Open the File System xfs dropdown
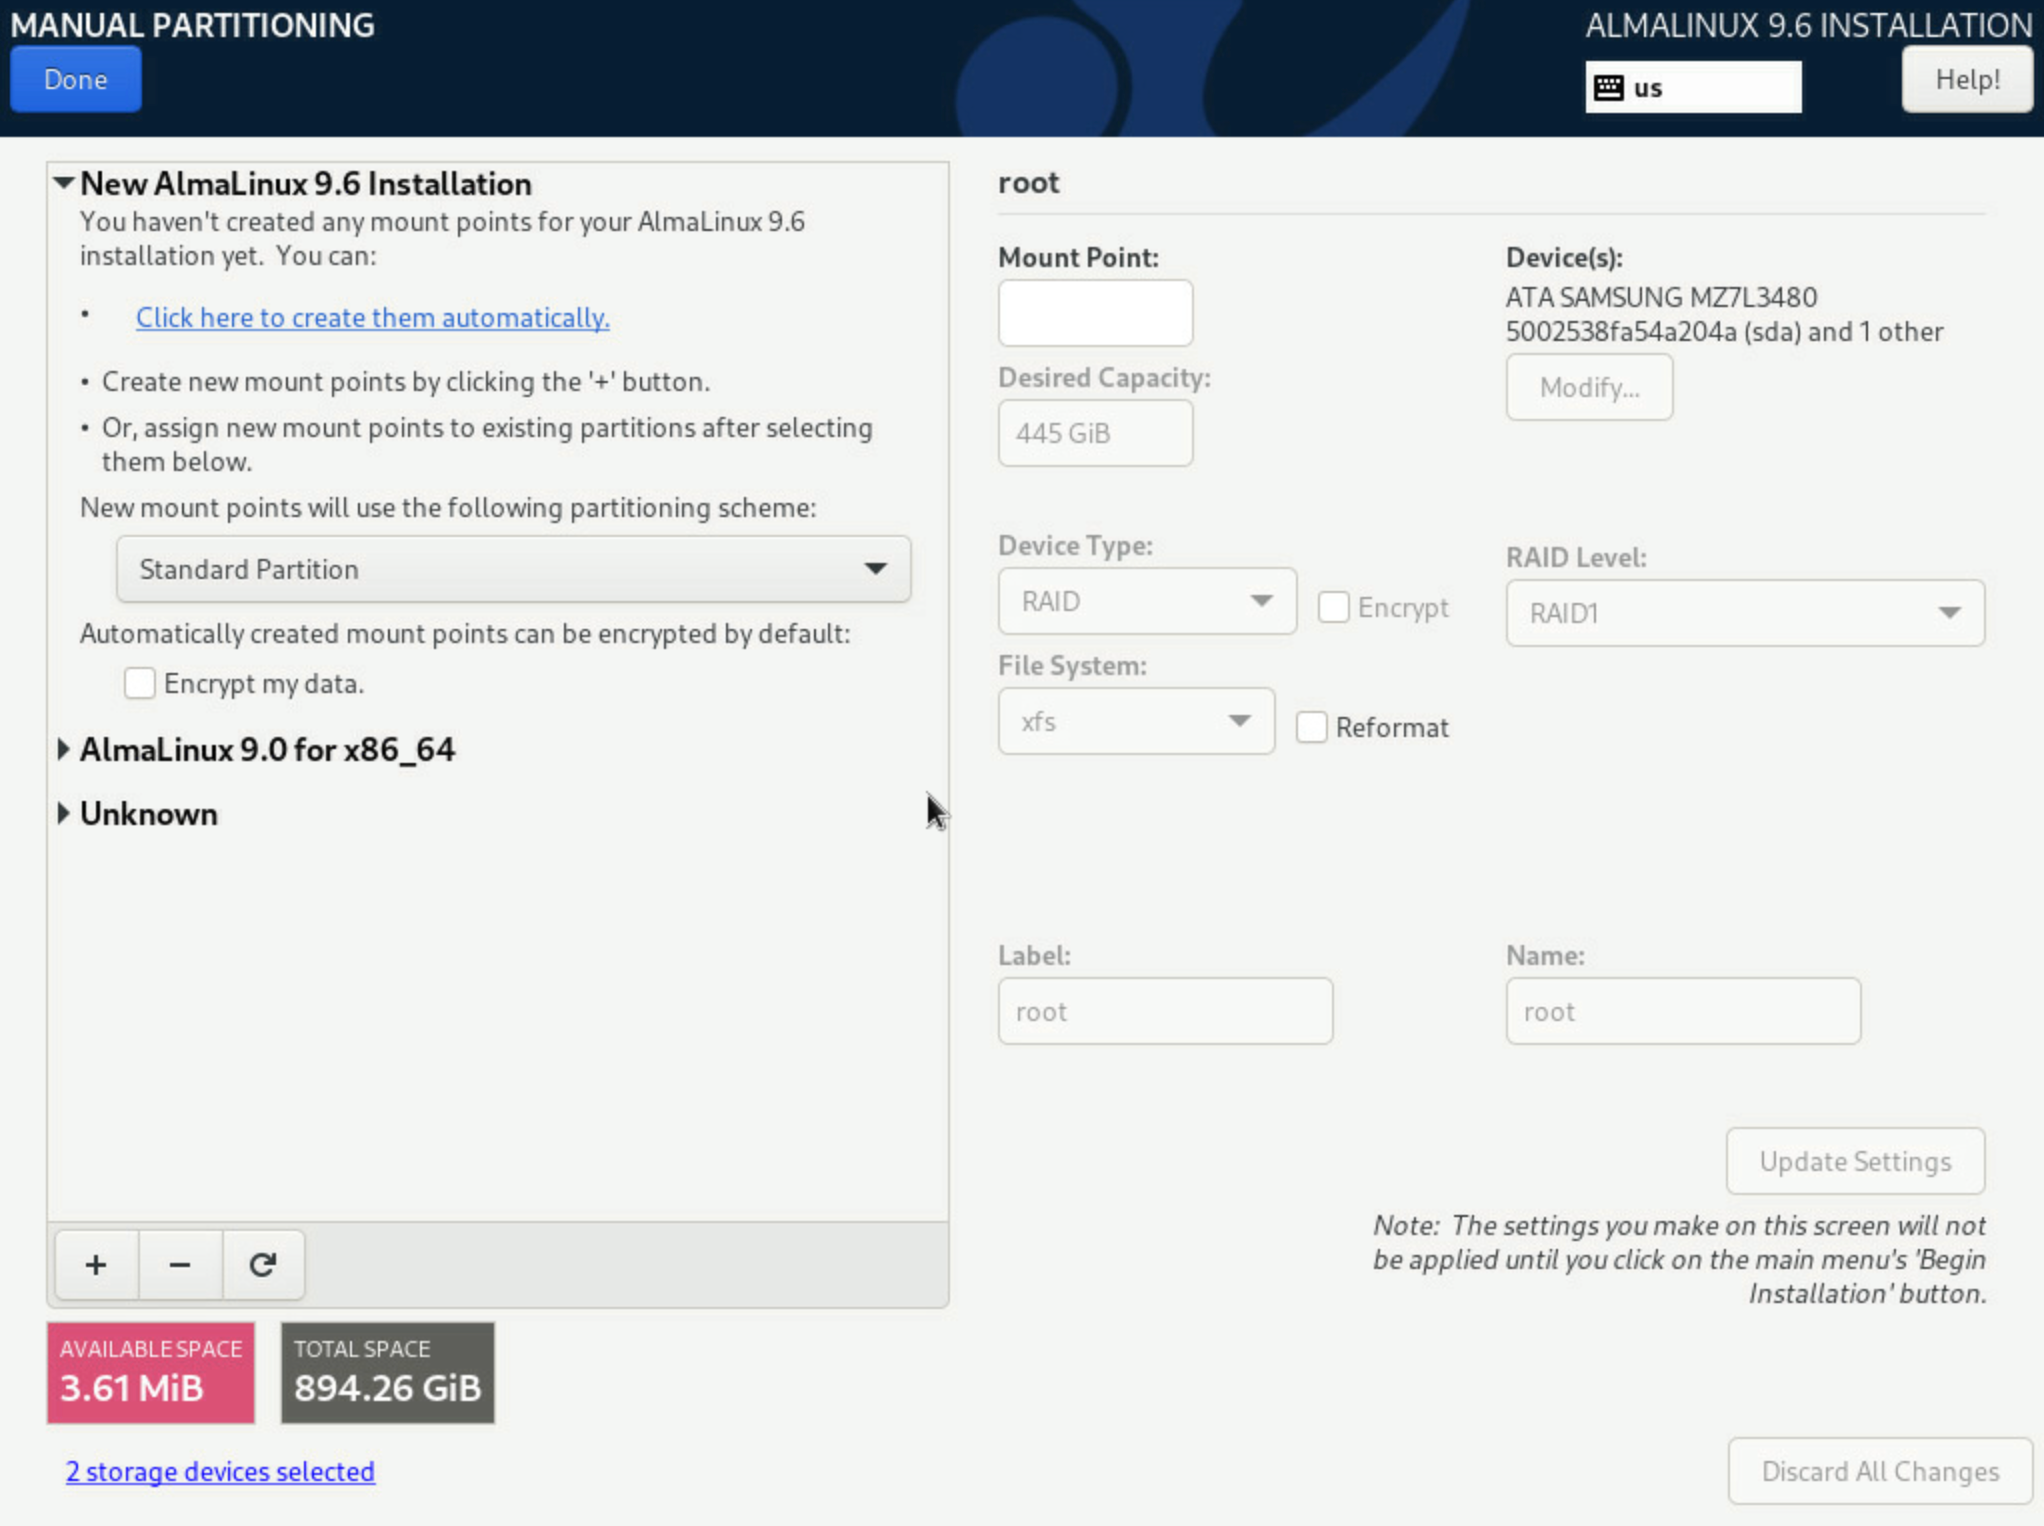This screenshot has height=1526, width=2044. [x=1136, y=721]
